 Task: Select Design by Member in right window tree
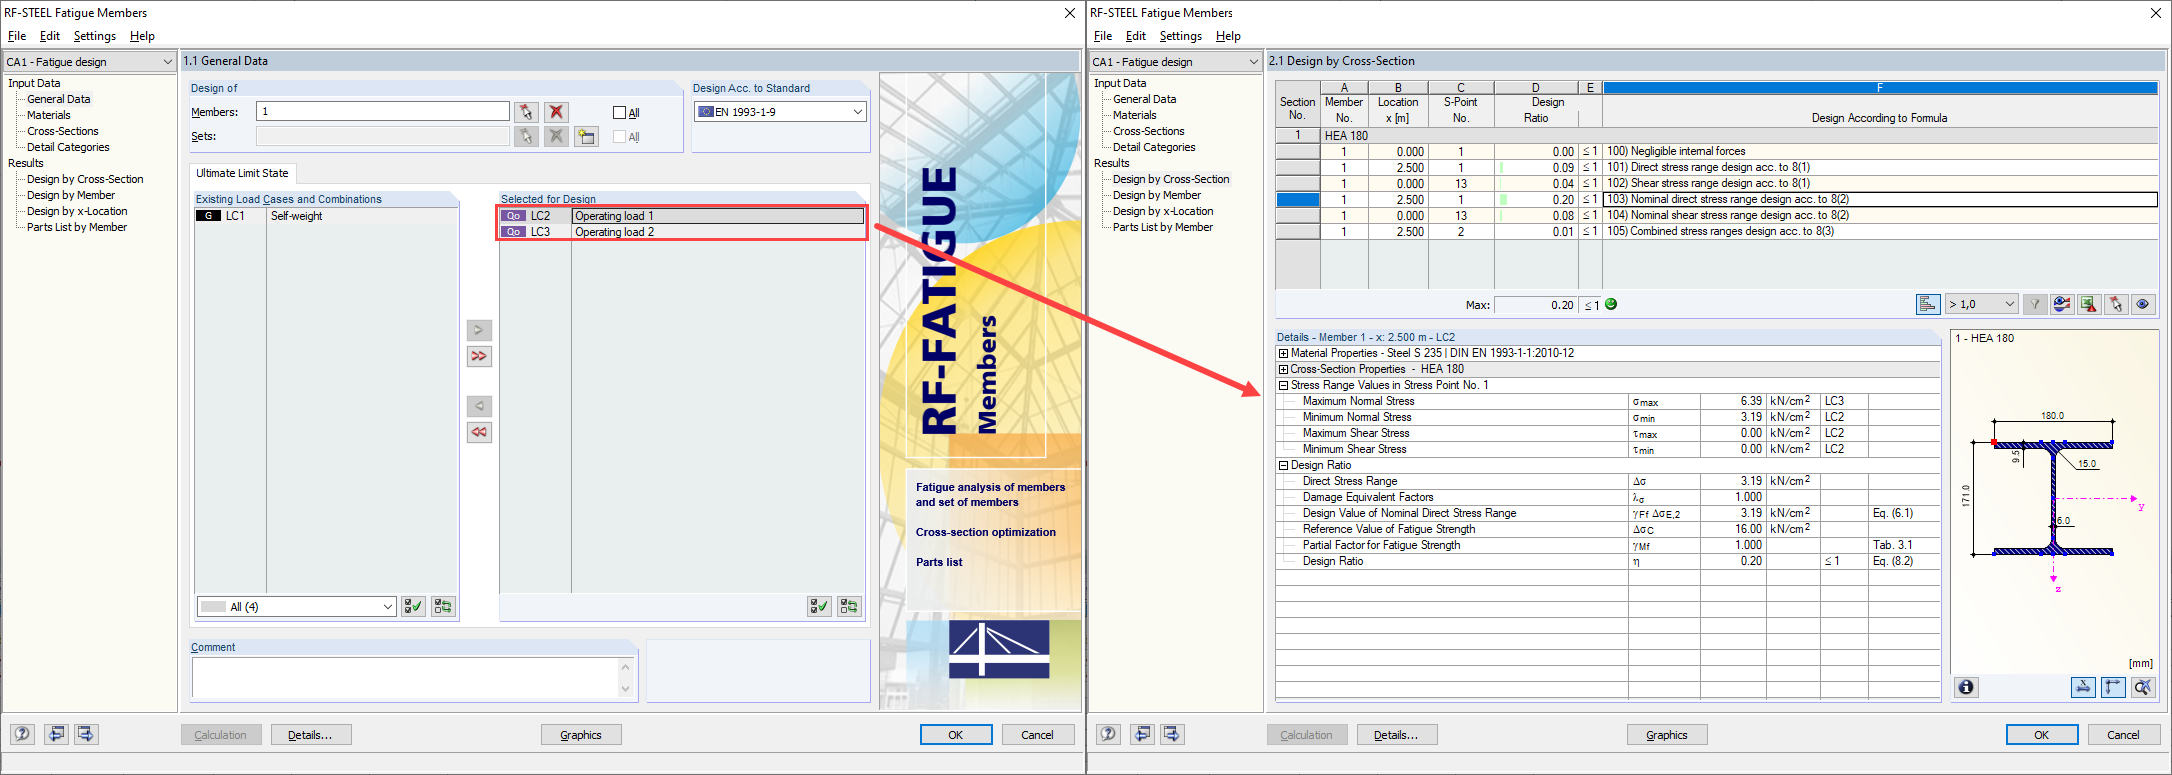pos(1157,195)
